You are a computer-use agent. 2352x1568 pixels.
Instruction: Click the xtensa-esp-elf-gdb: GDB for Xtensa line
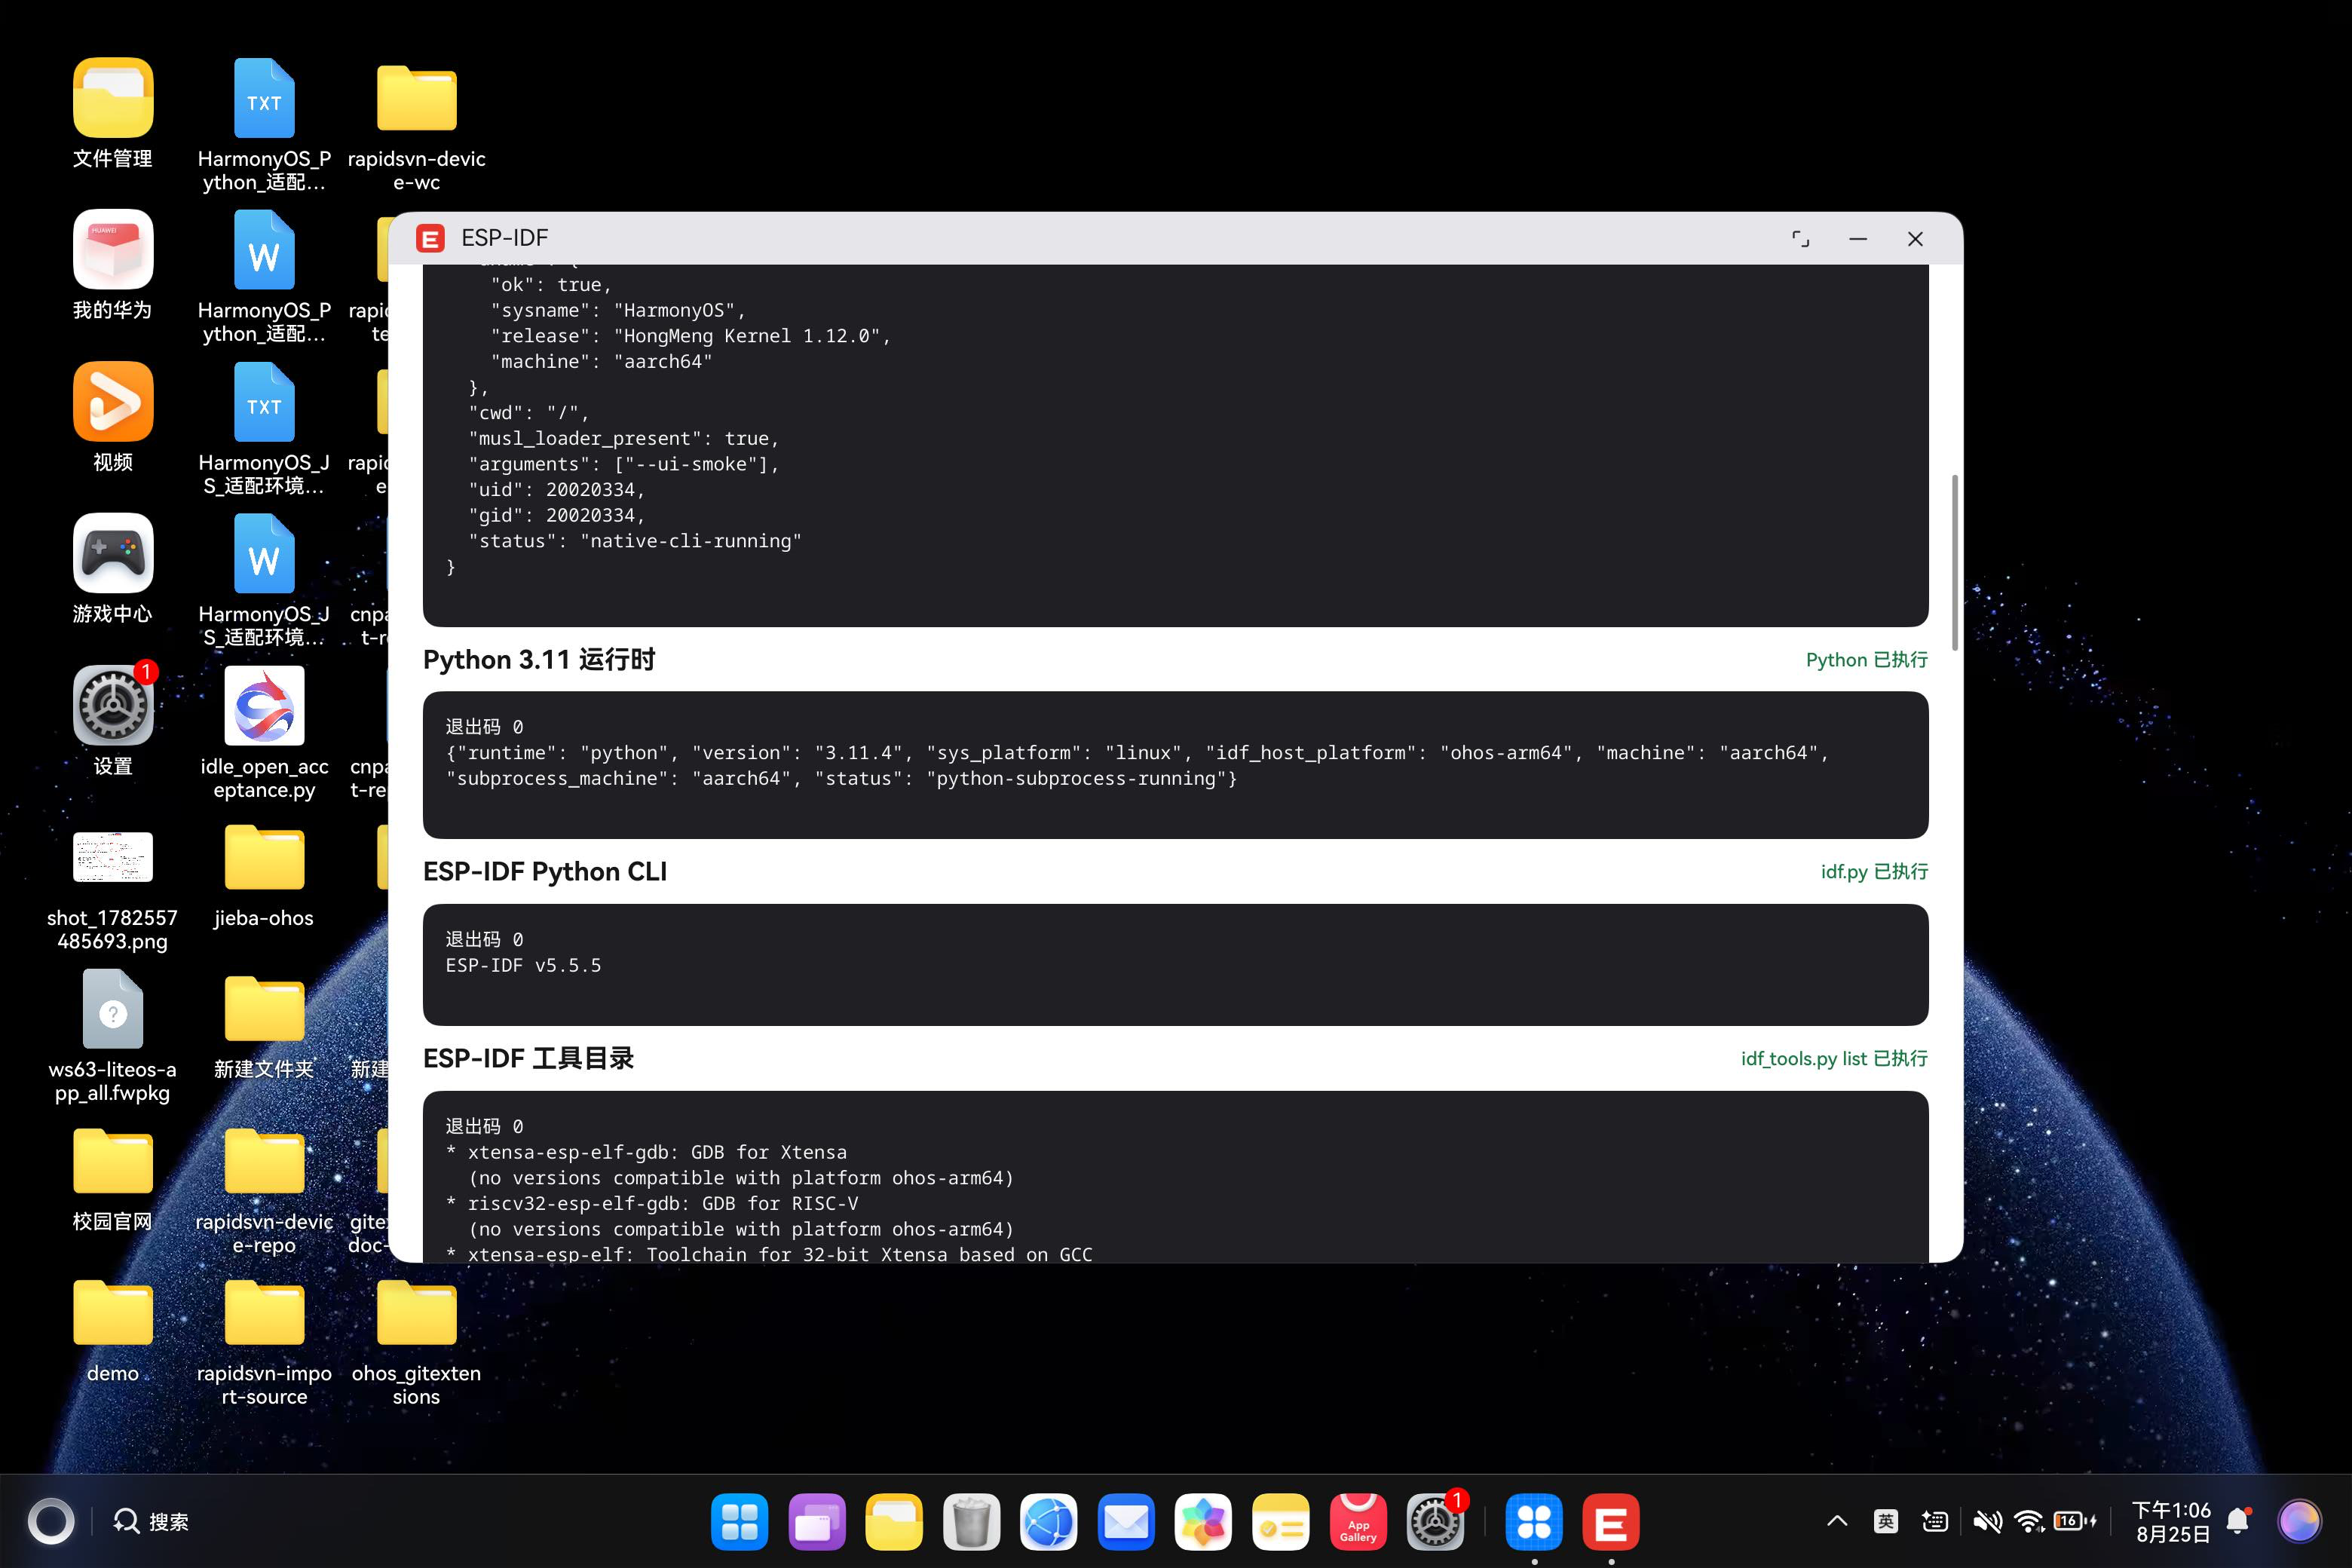coord(646,1153)
